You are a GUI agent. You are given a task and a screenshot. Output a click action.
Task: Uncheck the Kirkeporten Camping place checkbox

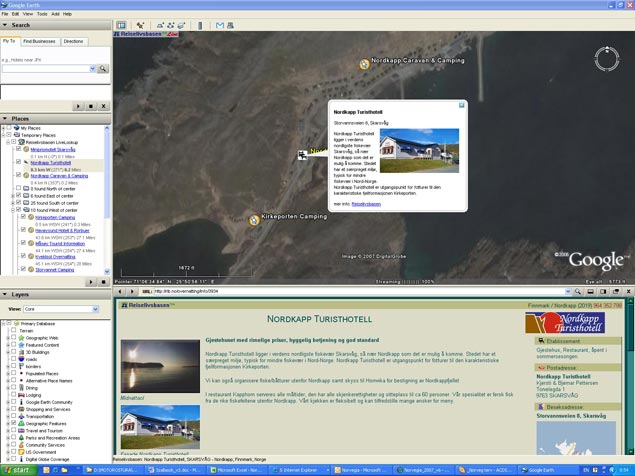pos(23,217)
